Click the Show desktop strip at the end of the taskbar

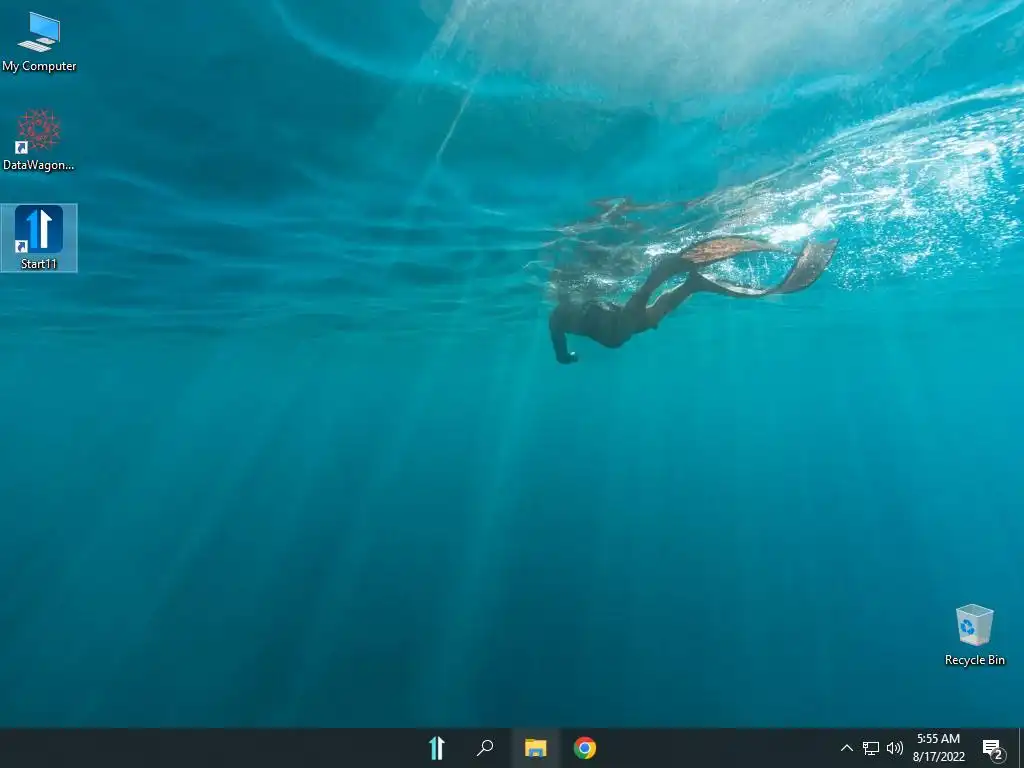pos(1021,748)
